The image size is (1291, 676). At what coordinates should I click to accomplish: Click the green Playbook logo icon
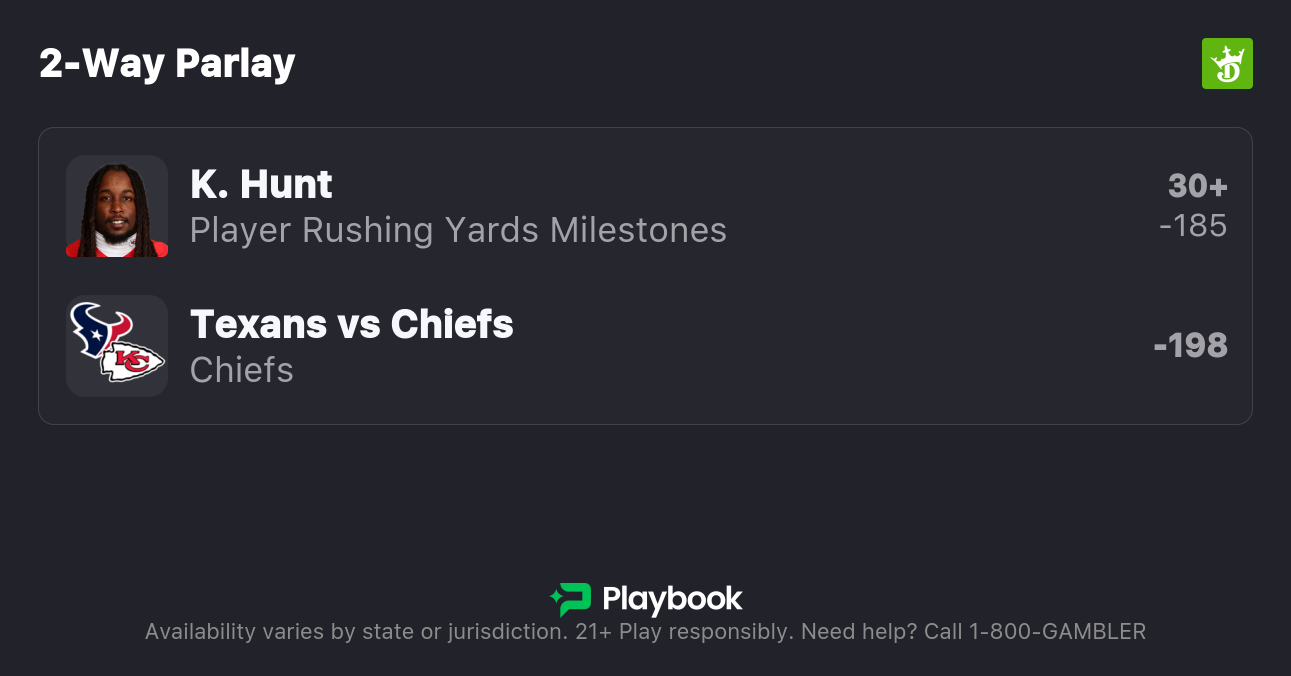[571, 599]
